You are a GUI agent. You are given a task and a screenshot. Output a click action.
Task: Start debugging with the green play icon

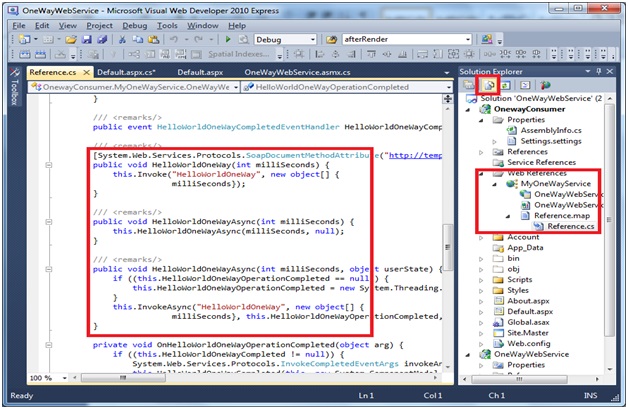click(x=228, y=39)
